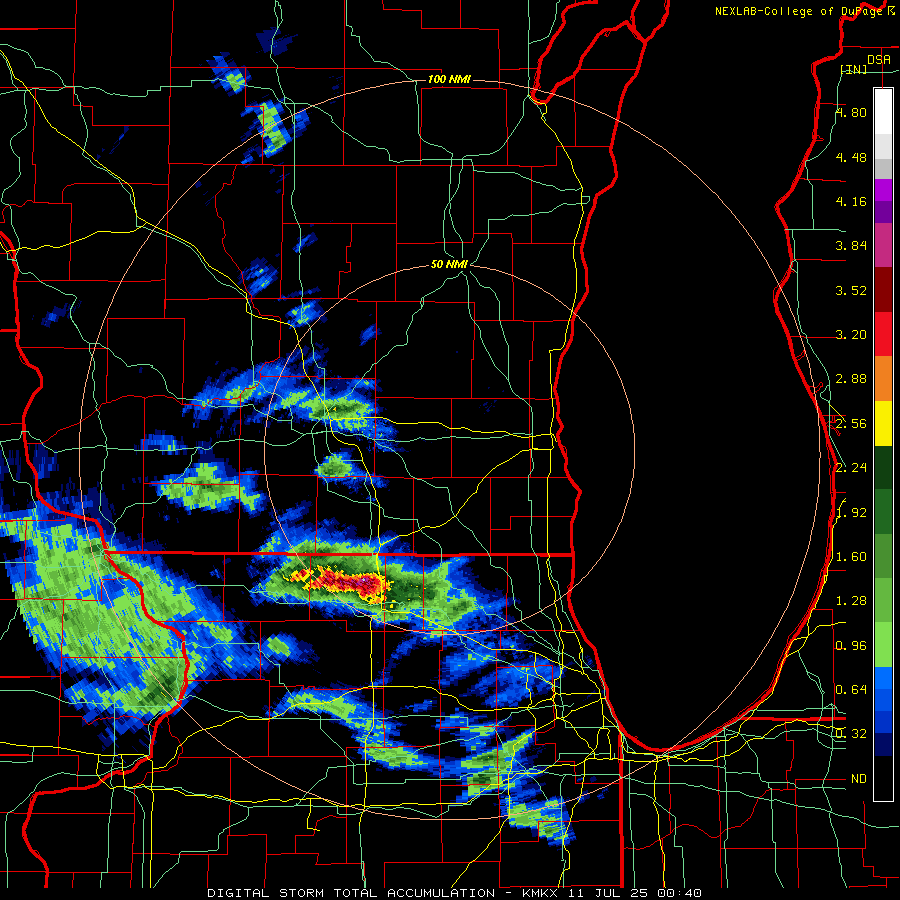The width and height of the screenshot is (900, 900).
Task: Click the 1.28 legend value
Action: 851,601
